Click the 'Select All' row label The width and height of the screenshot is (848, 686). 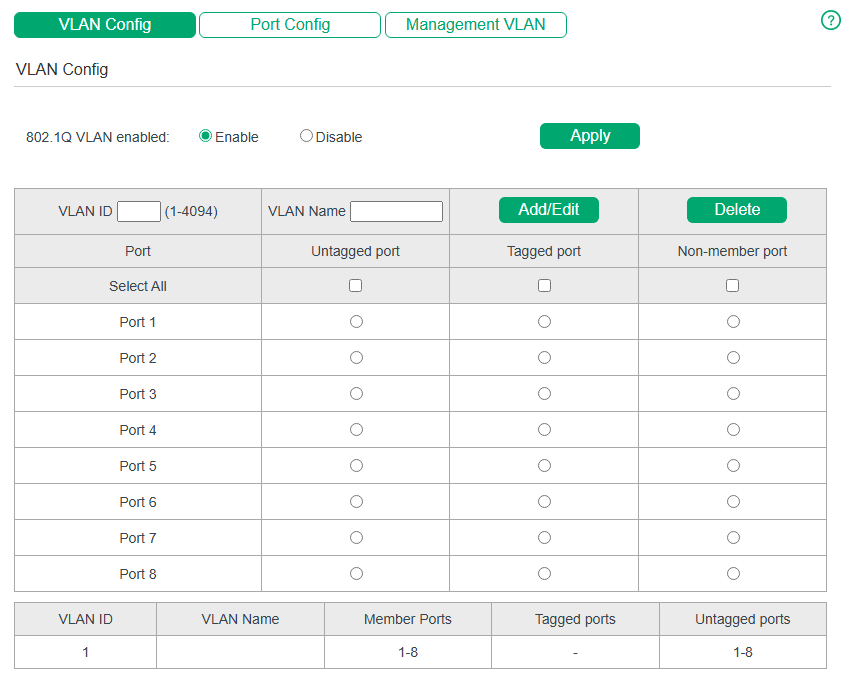coord(138,286)
